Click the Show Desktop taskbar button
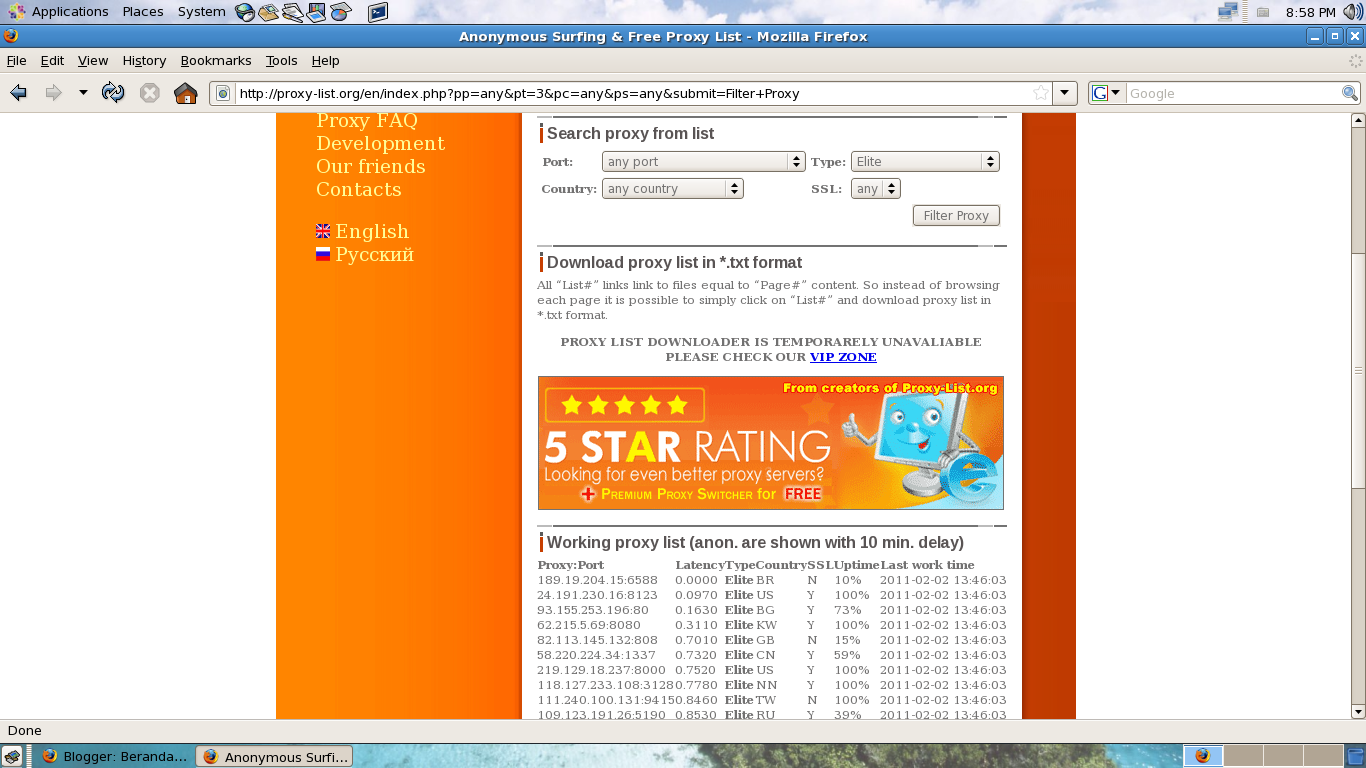This screenshot has height=768, width=1366. click(x=12, y=756)
